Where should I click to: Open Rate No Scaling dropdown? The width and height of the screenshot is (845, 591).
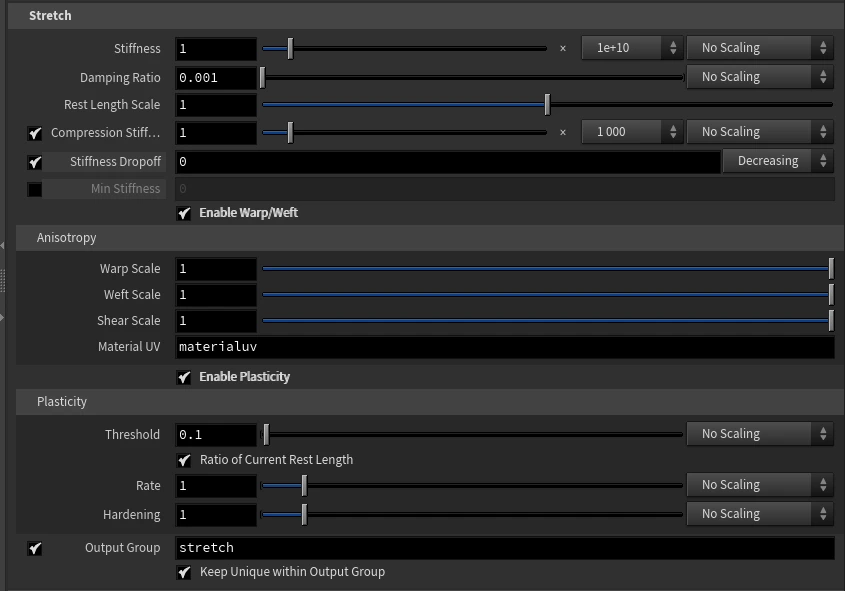point(760,485)
